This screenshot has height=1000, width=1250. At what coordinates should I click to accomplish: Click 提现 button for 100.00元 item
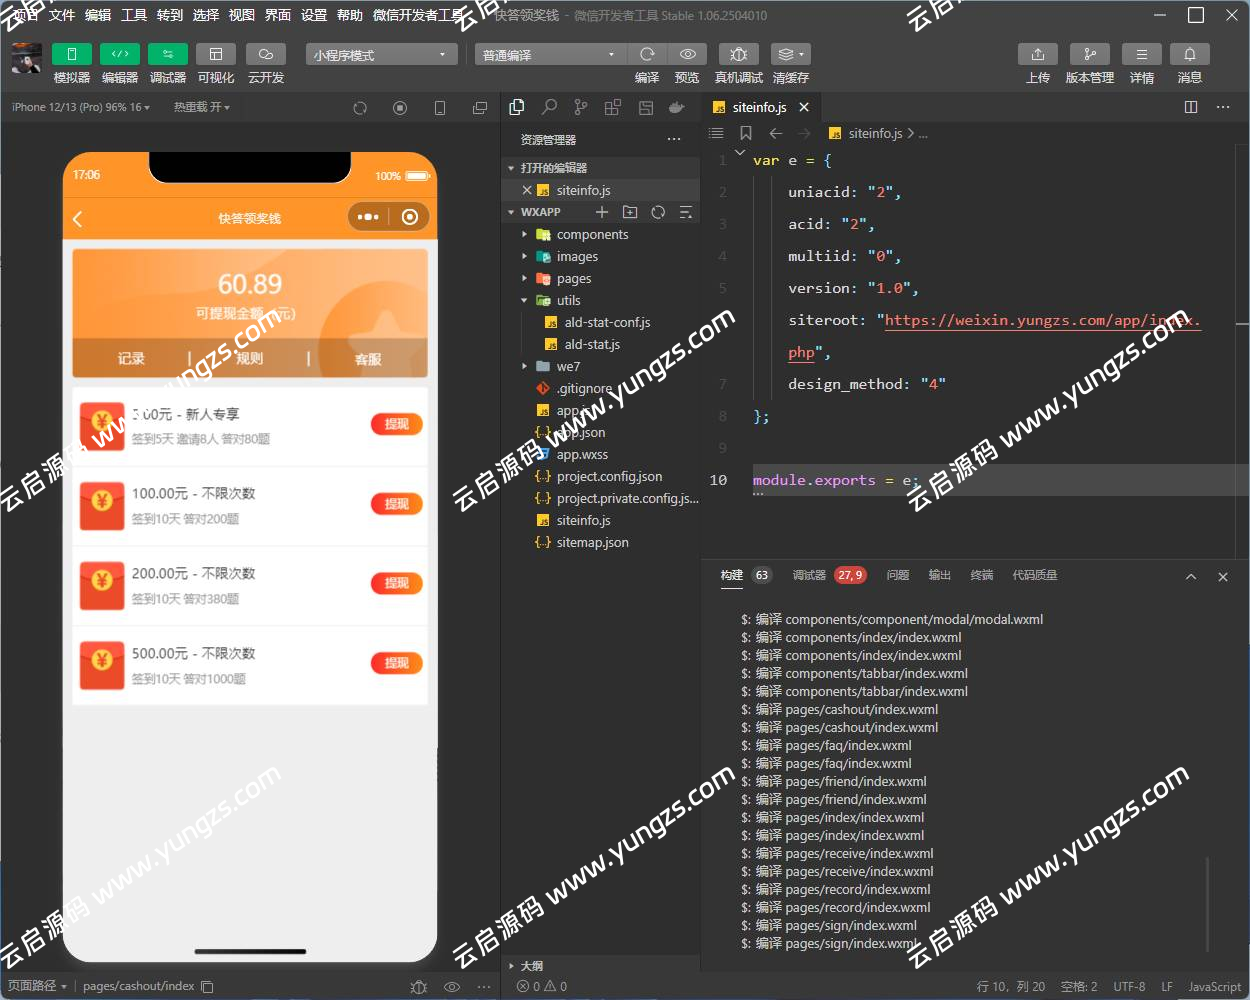[x=396, y=504]
